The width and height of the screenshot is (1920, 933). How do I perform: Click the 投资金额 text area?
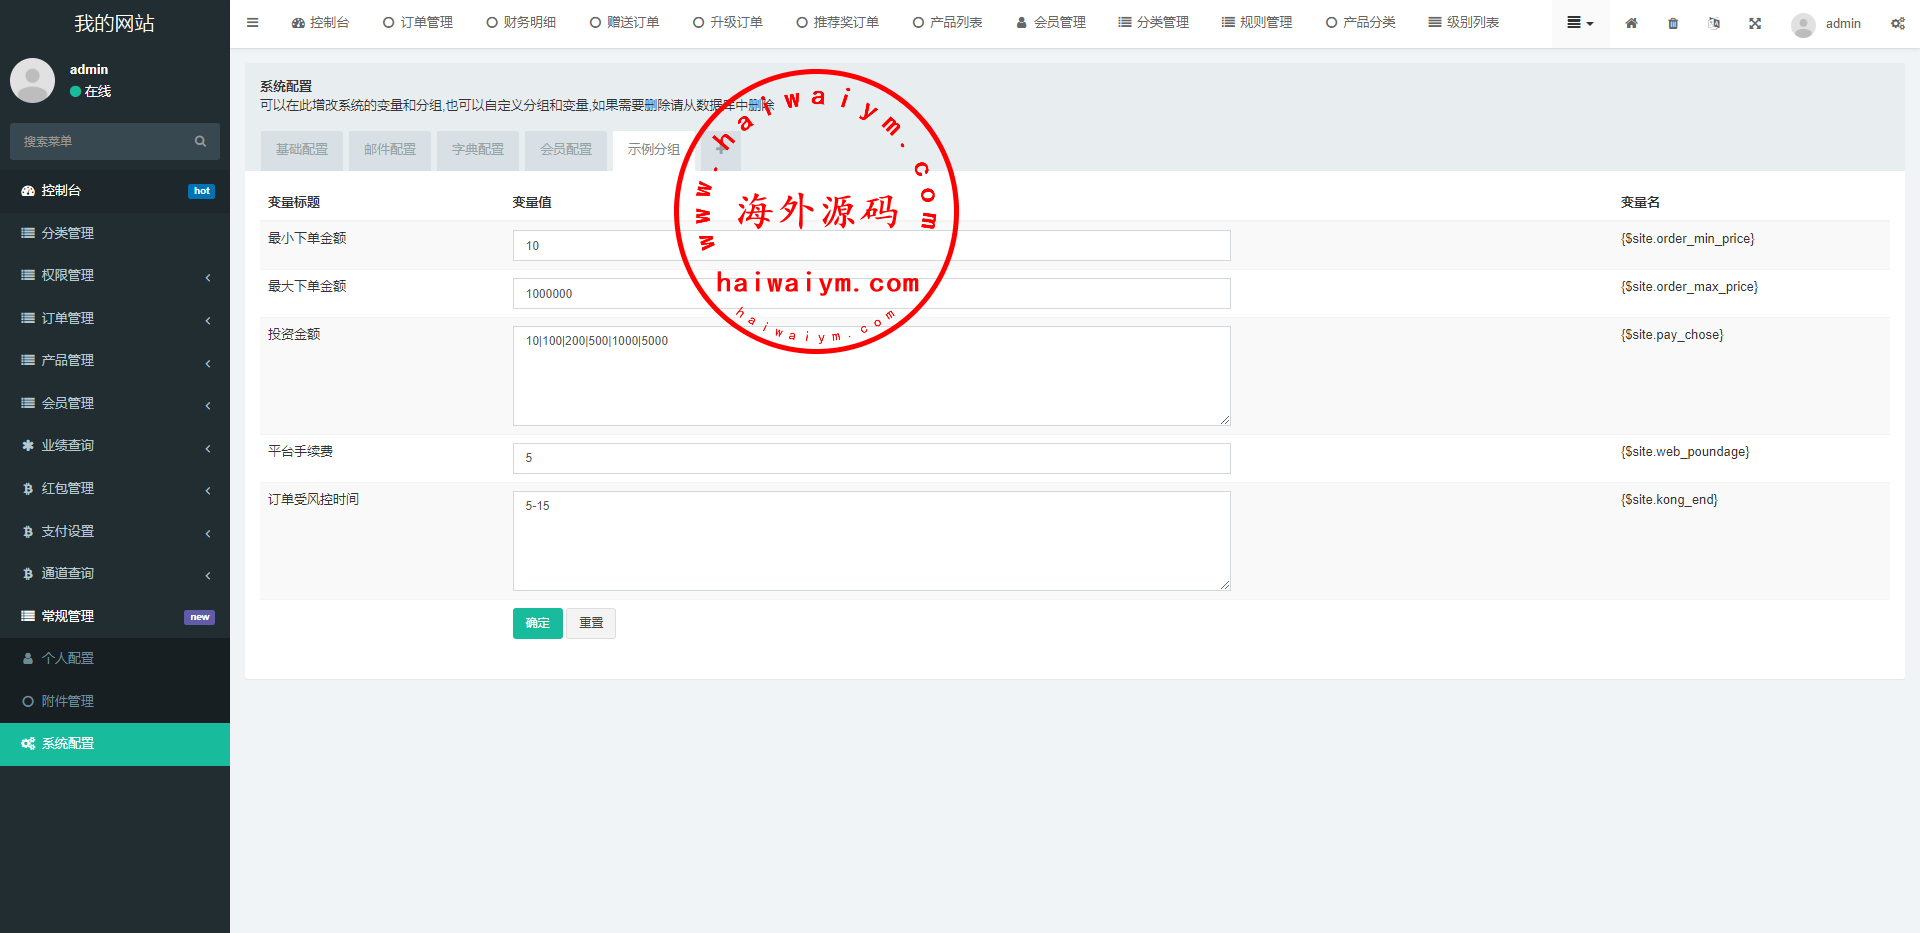(871, 376)
